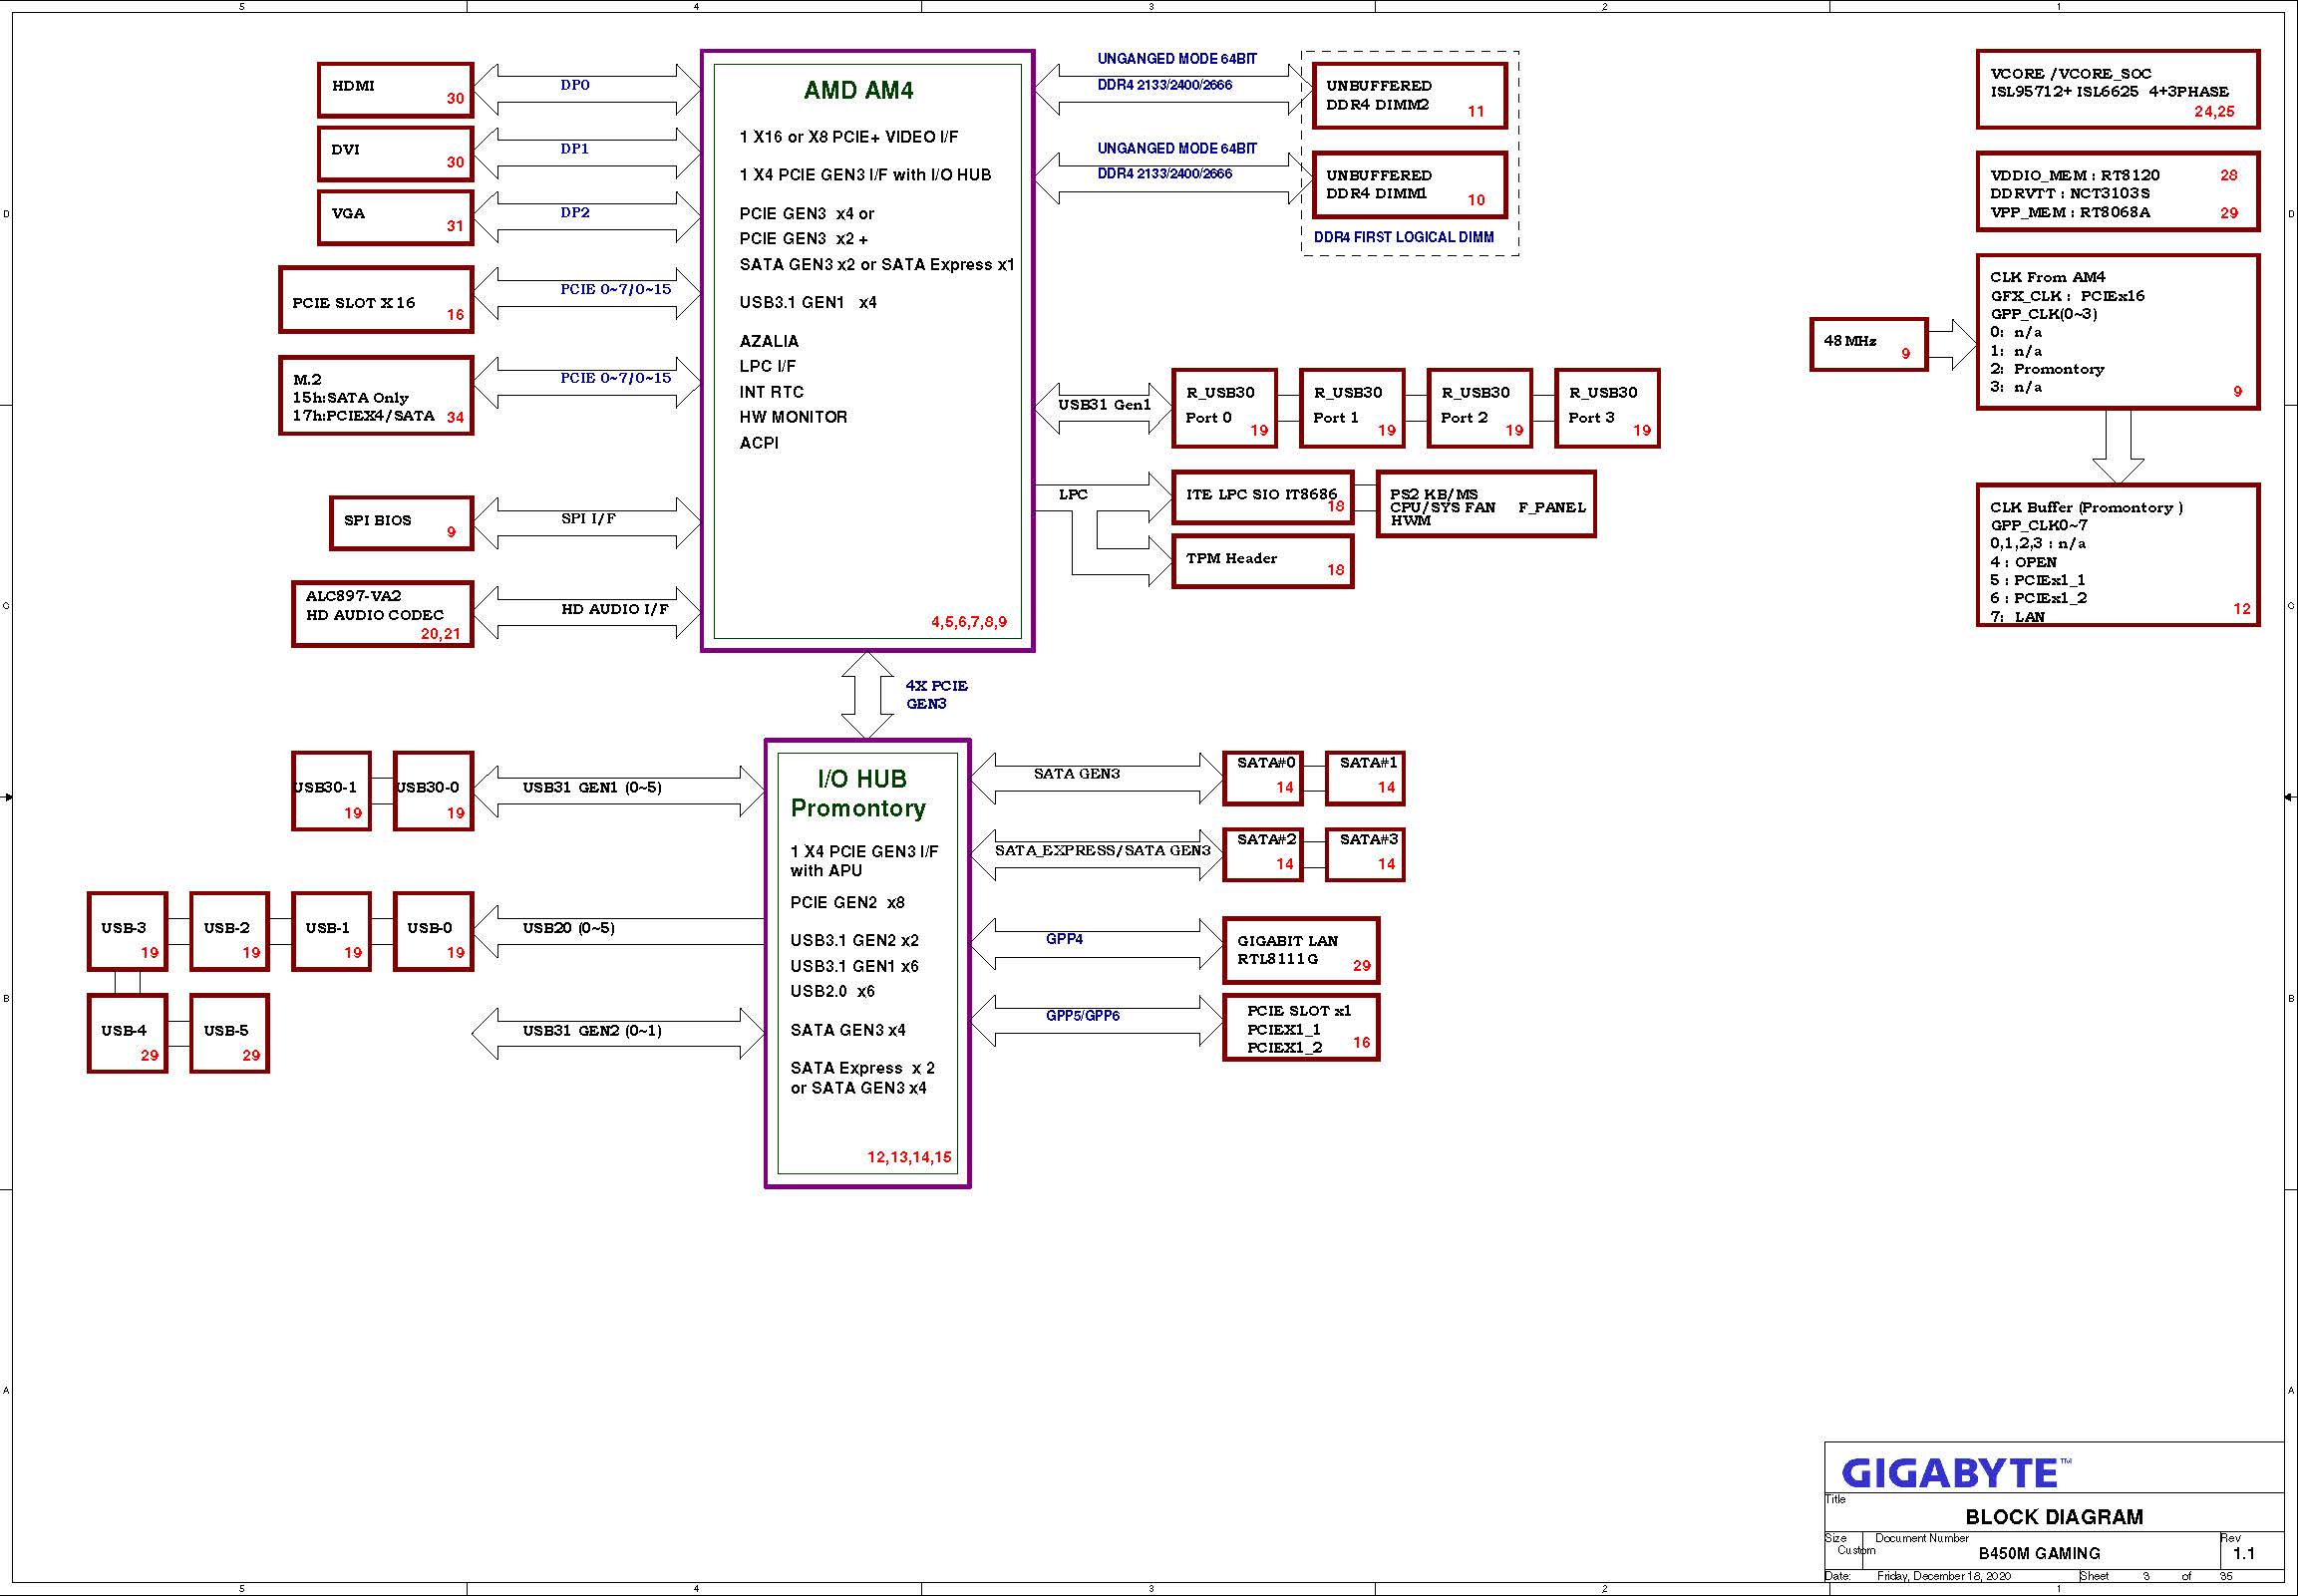Select the I/O HUB Promontory label
The height and width of the screenshot is (1596, 2298).
click(x=859, y=794)
